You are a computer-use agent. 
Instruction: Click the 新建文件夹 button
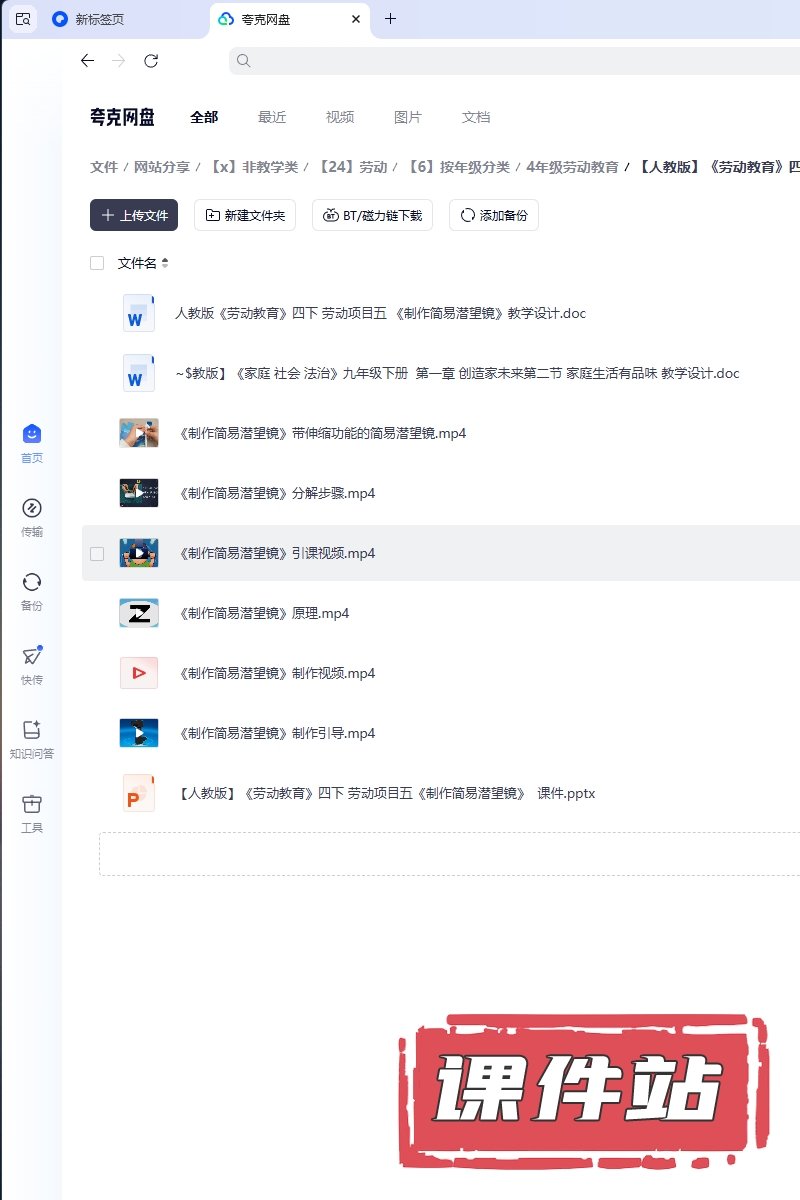tap(245, 215)
